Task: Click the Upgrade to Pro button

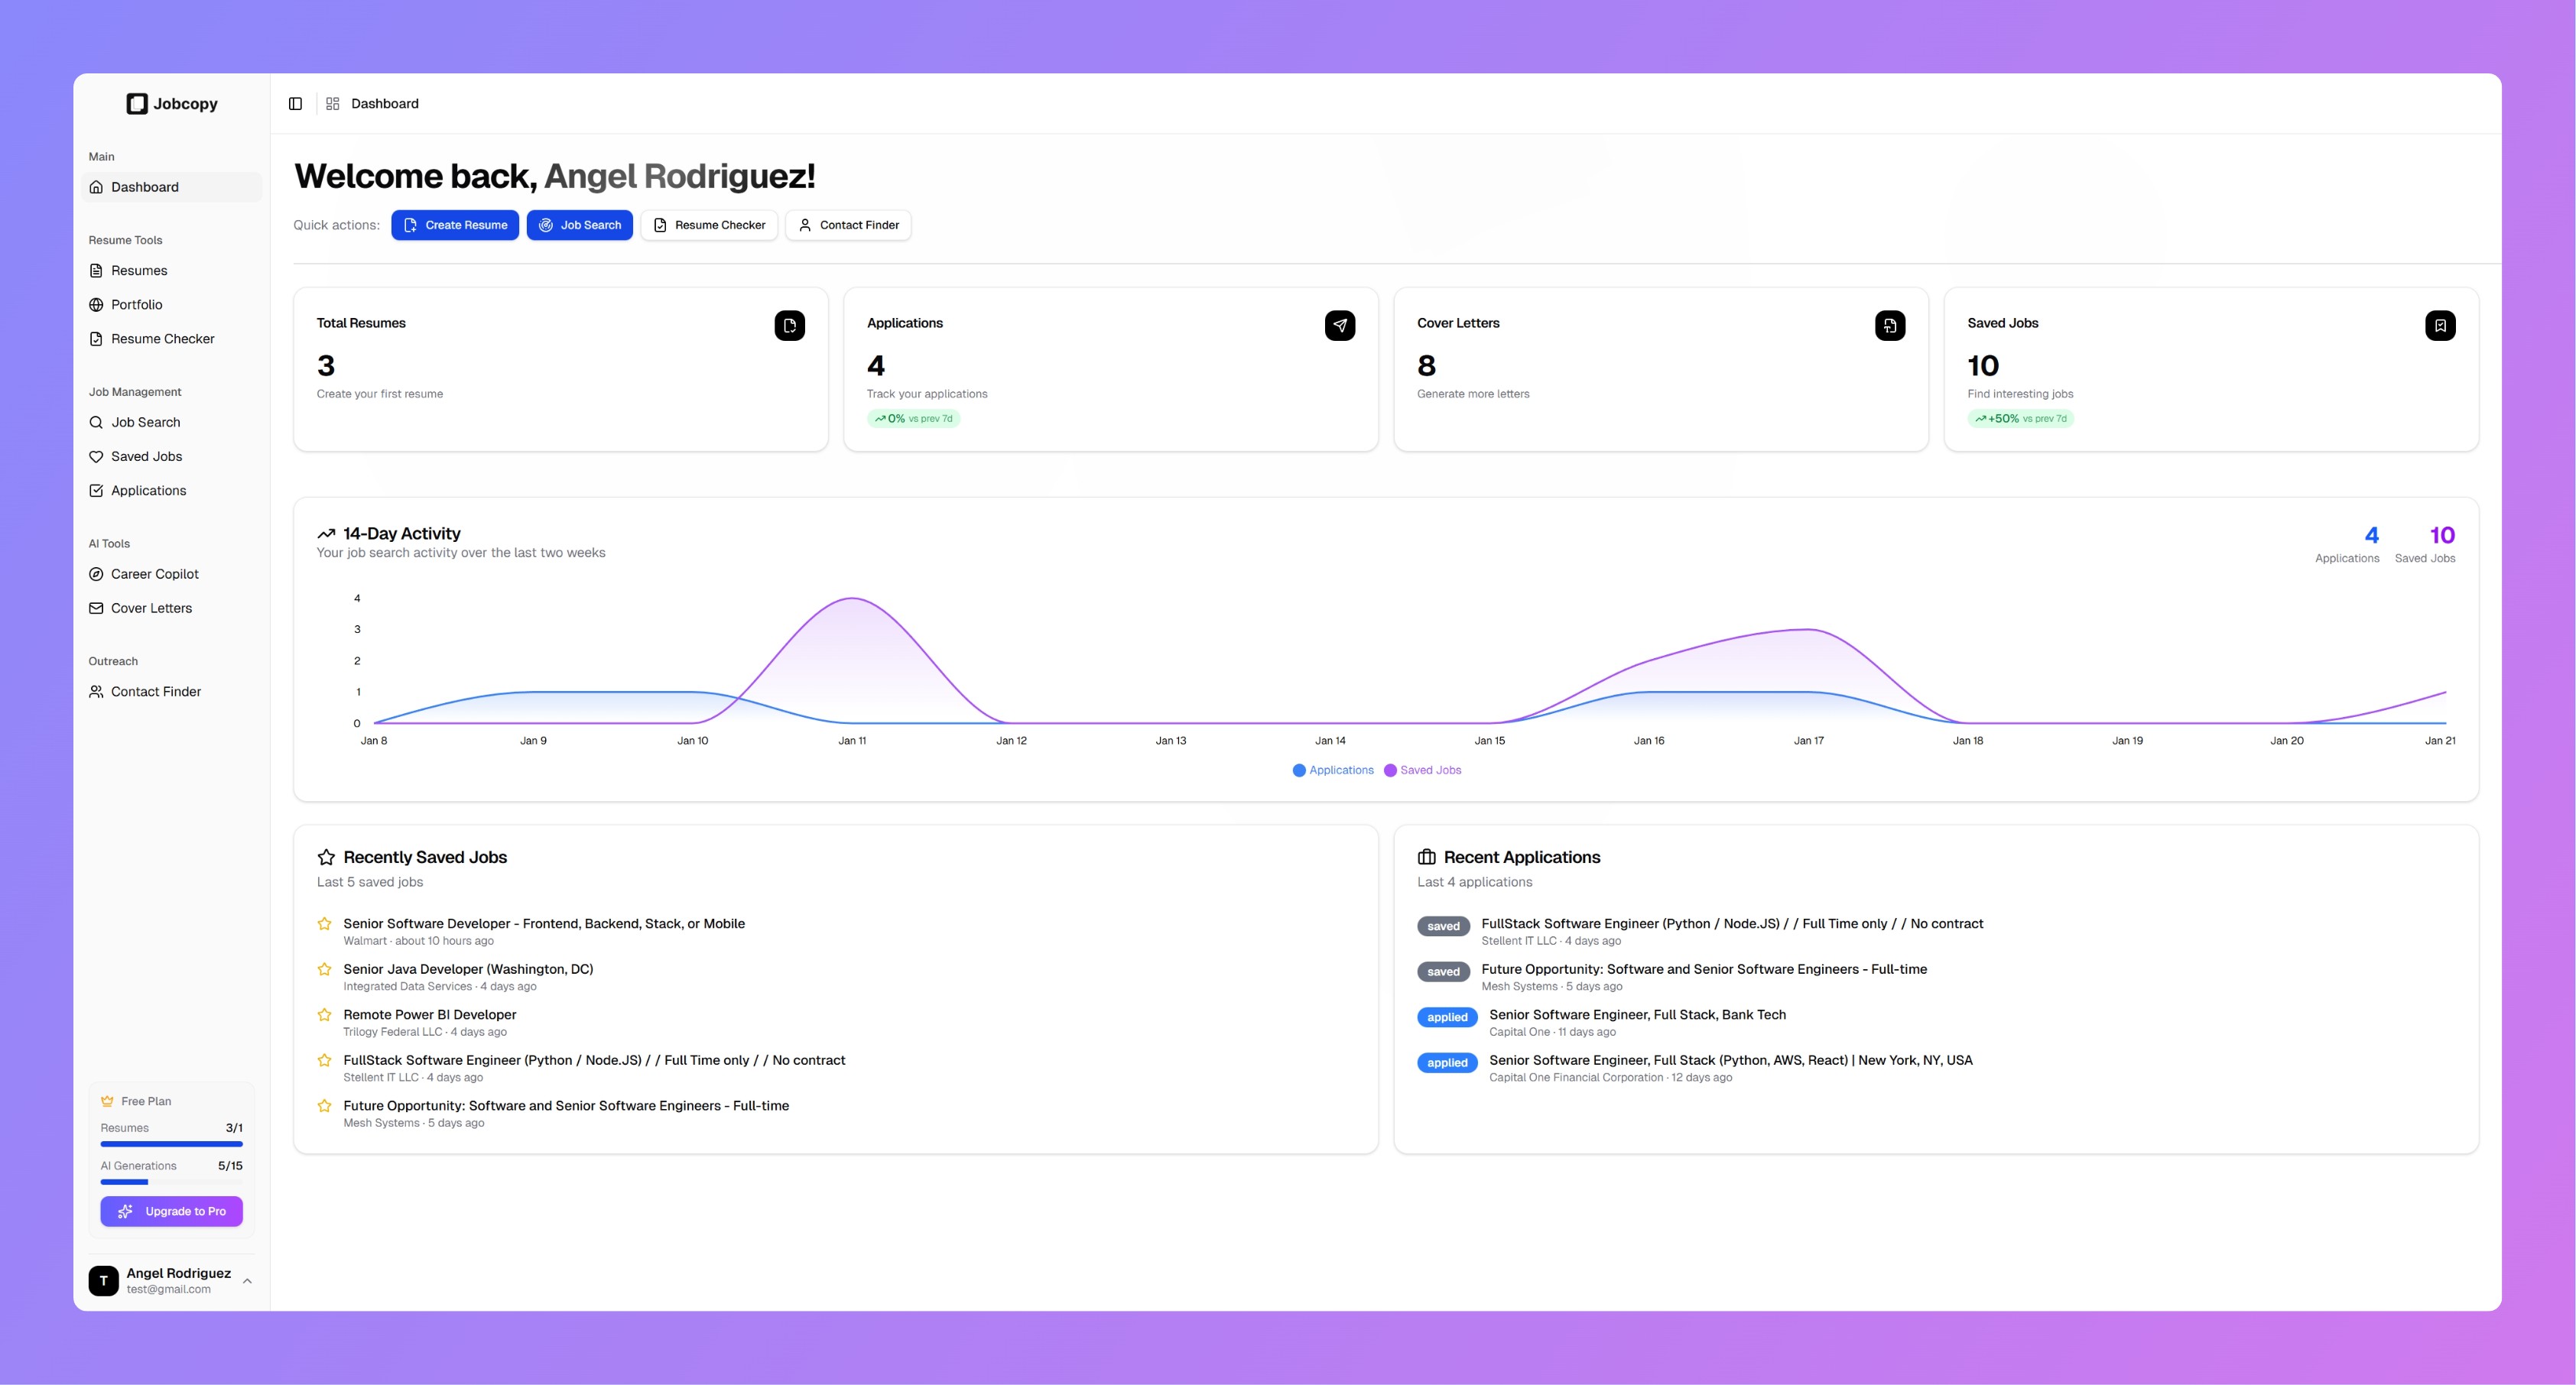Action: pyautogui.click(x=171, y=1211)
